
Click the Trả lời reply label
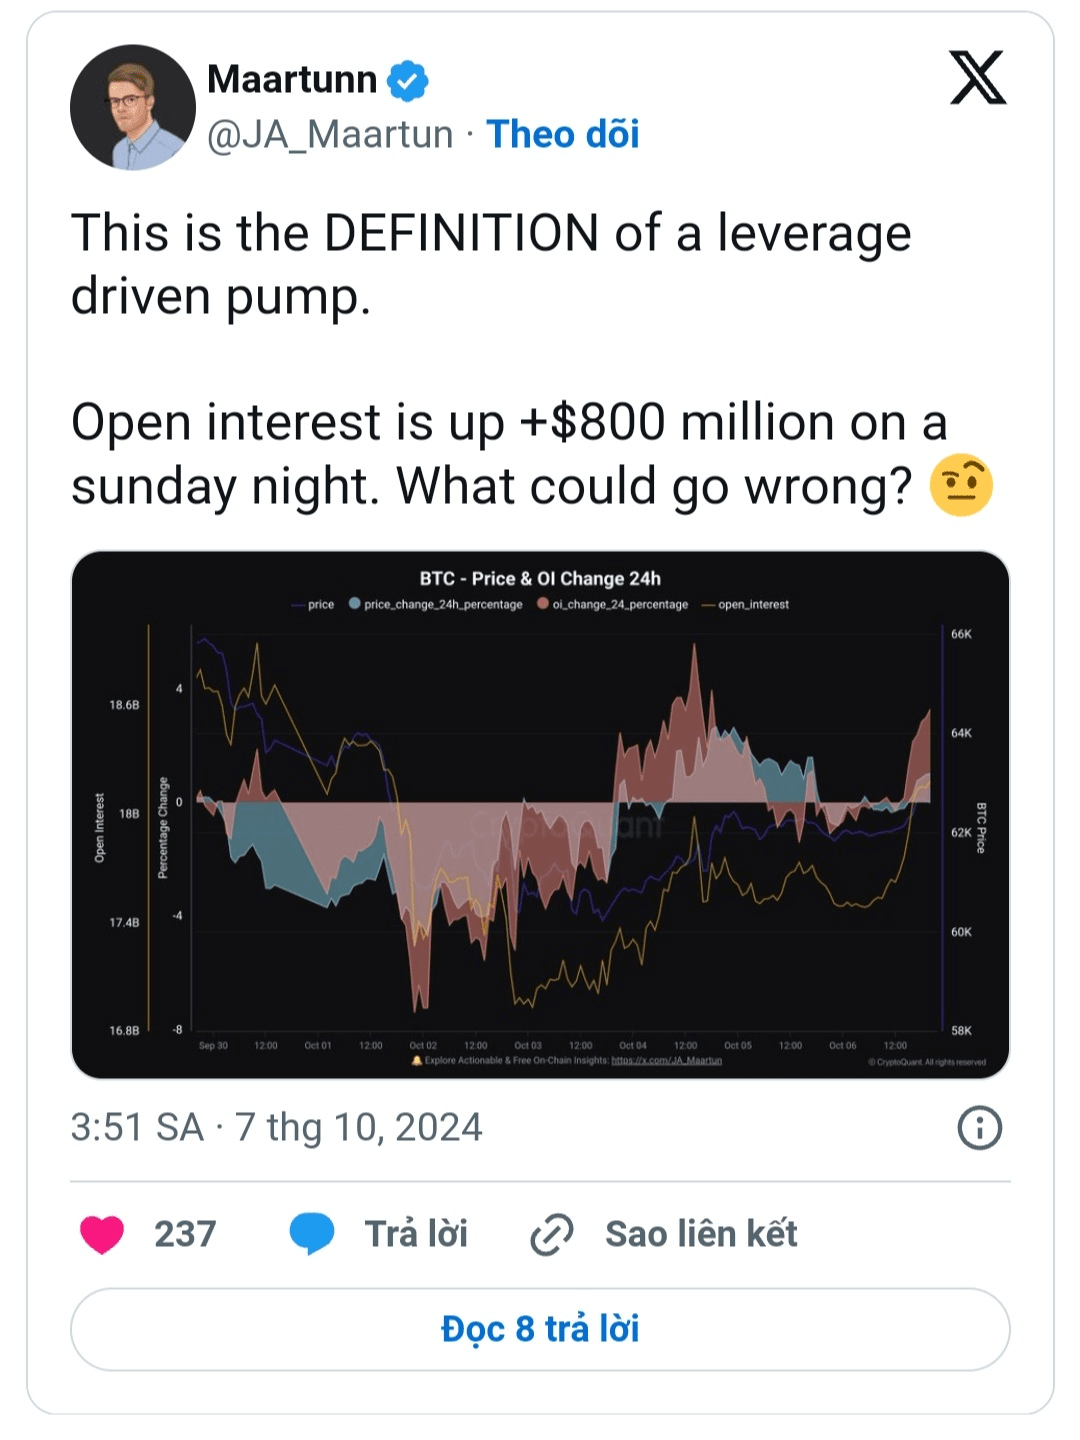(416, 1234)
